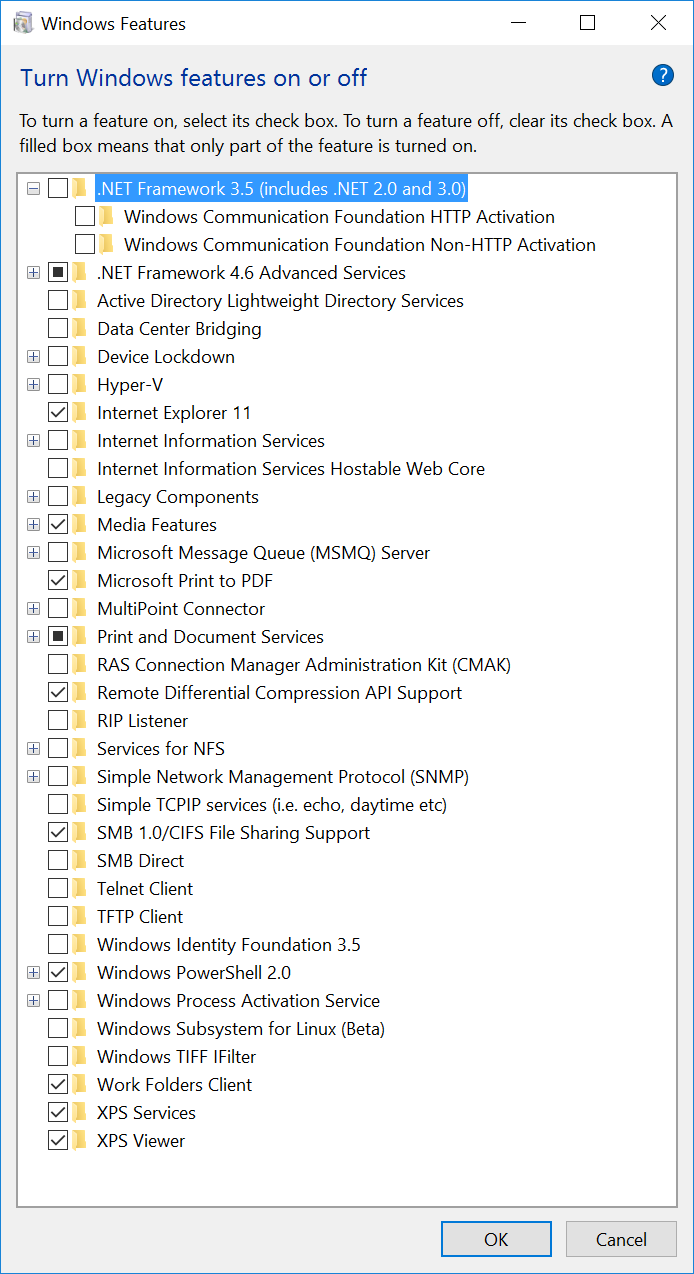Image resolution: width=694 pixels, height=1274 pixels.
Task: Select the Microsoft Print to PDF item
Action: 184,581
